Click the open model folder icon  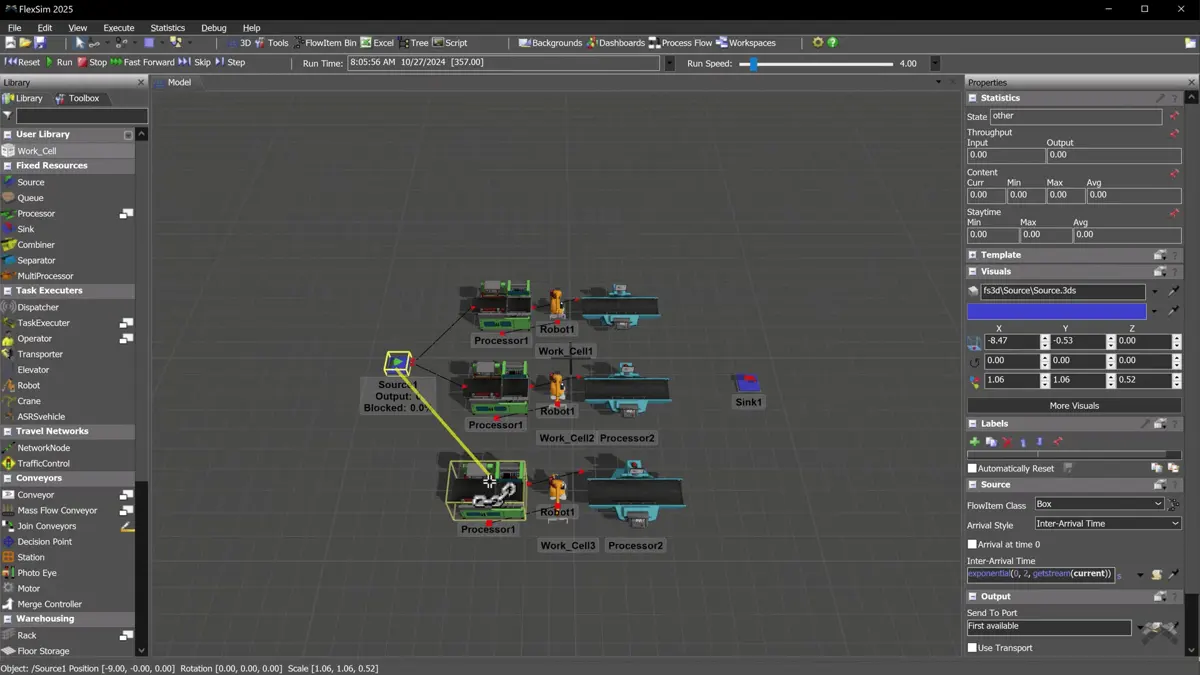pos(25,43)
